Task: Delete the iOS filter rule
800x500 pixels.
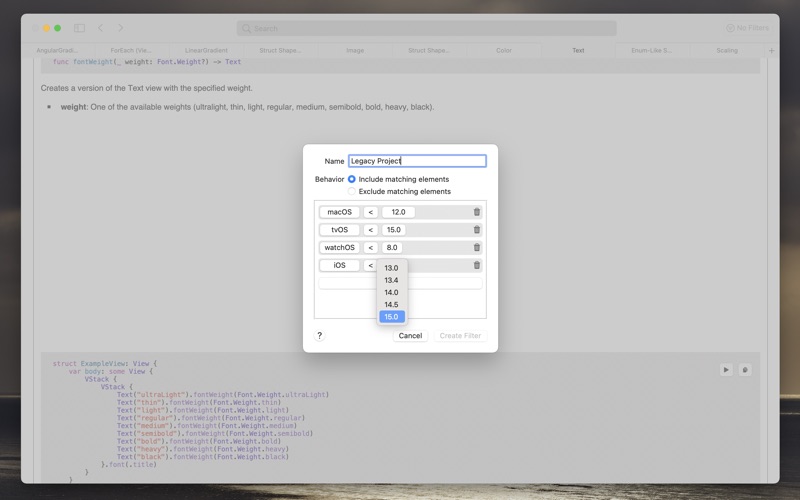Action: click(x=476, y=266)
